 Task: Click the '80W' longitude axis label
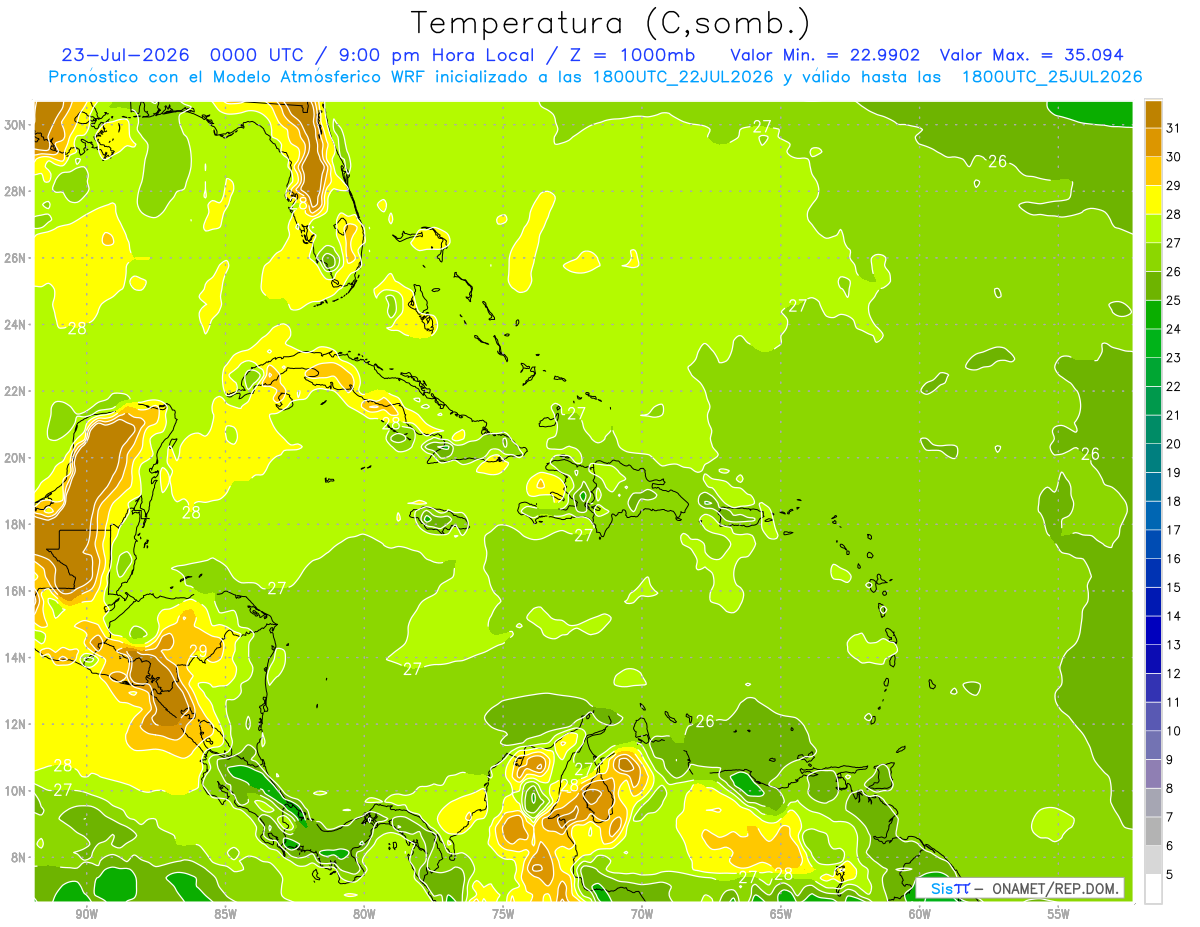click(x=364, y=914)
